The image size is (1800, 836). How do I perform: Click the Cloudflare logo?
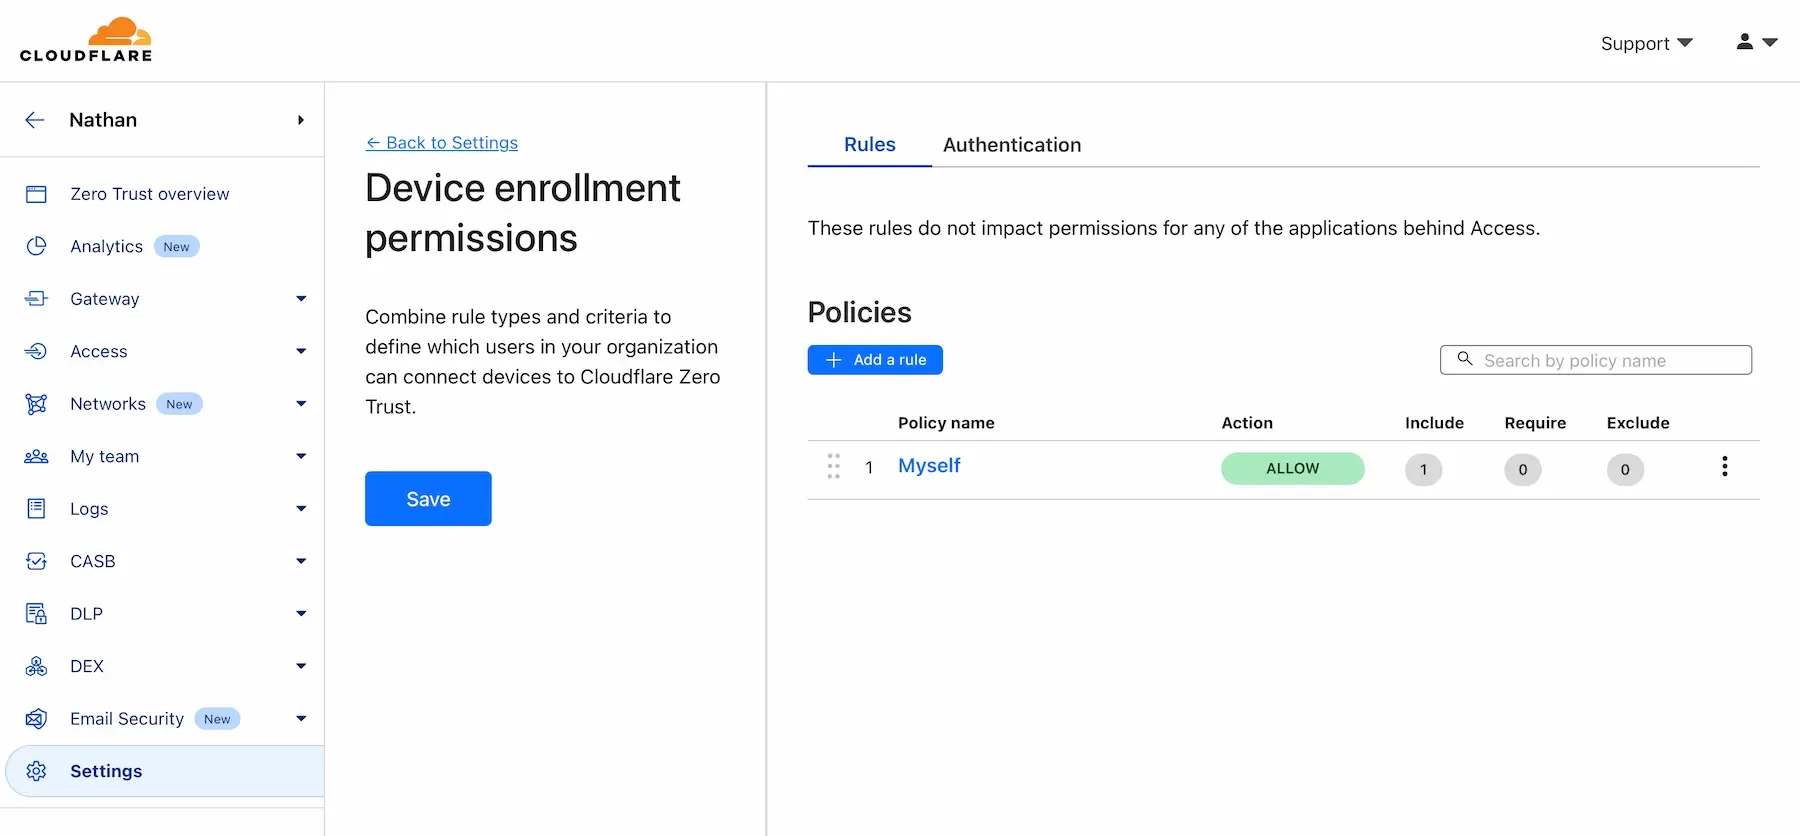point(86,40)
